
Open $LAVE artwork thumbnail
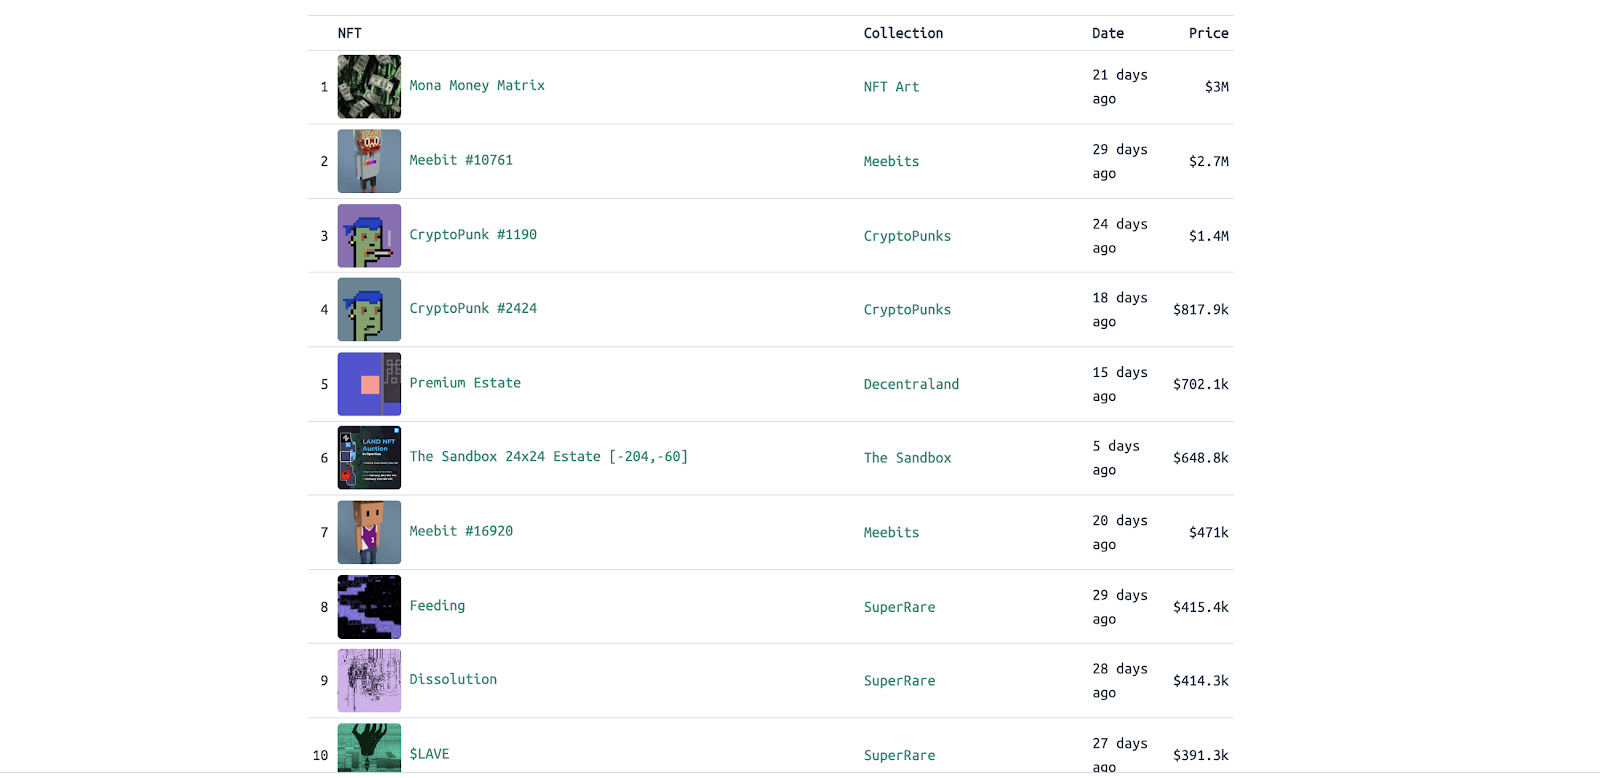click(x=369, y=748)
